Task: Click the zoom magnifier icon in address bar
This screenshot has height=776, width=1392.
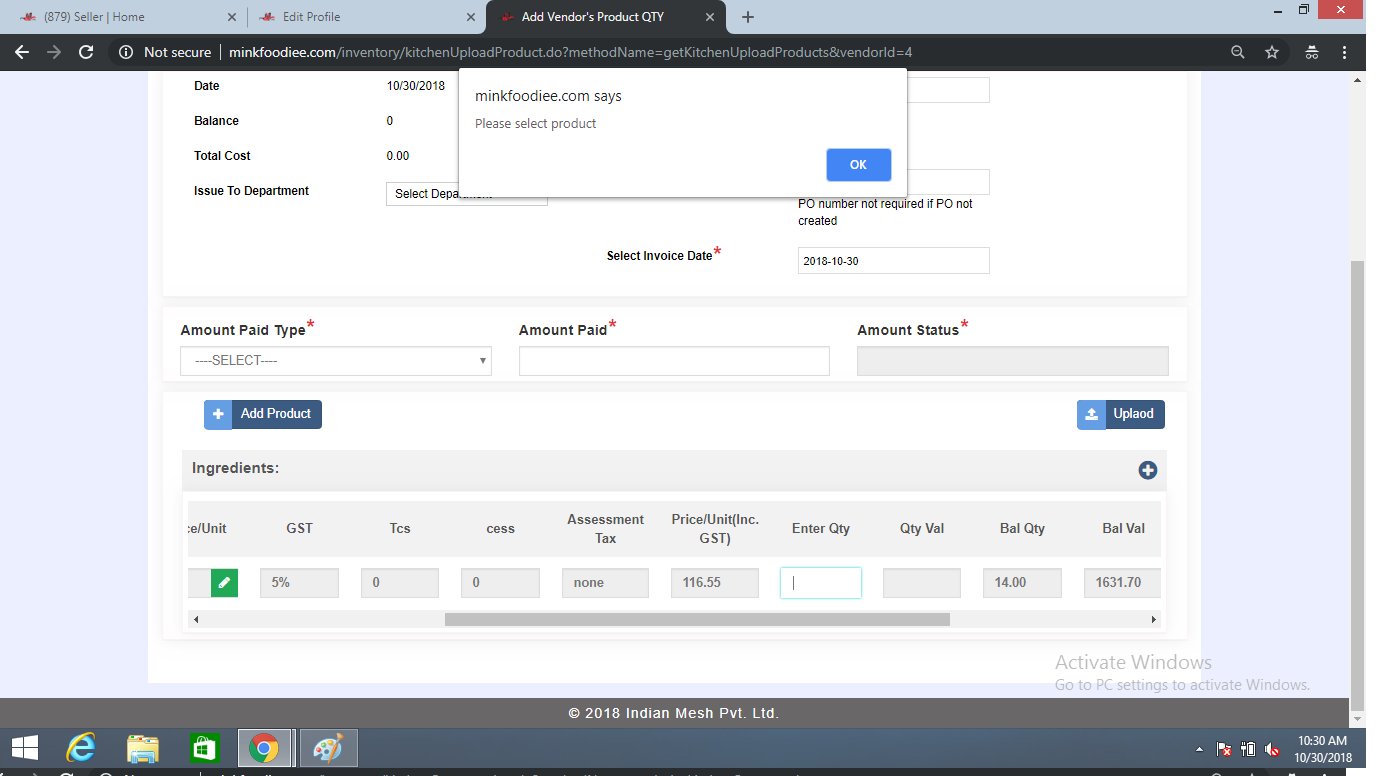Action: (1238, 52)
